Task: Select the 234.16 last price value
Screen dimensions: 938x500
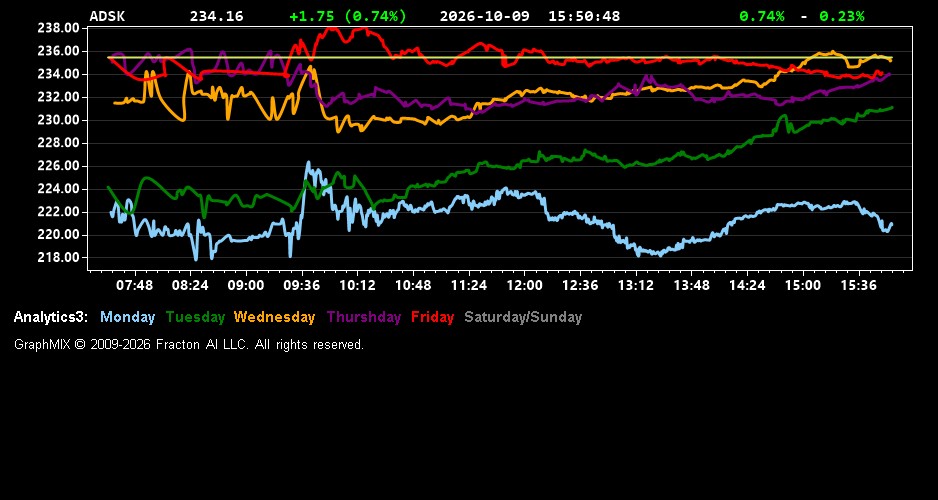Action: [217, 16]
